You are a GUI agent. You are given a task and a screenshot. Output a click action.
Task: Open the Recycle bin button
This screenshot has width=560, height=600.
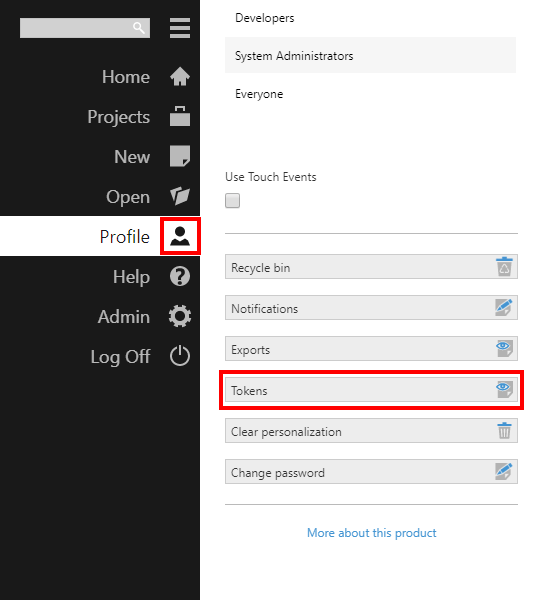[x=371, y=267]
